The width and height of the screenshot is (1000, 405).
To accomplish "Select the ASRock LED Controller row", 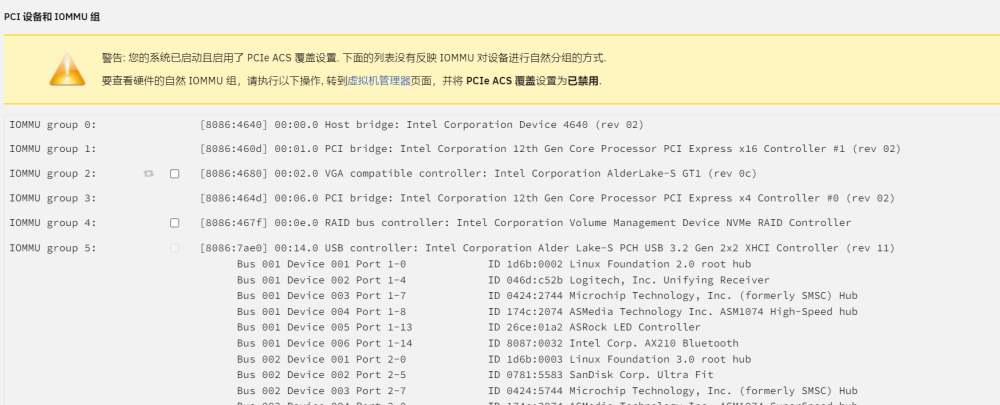I will coord(469,327).
